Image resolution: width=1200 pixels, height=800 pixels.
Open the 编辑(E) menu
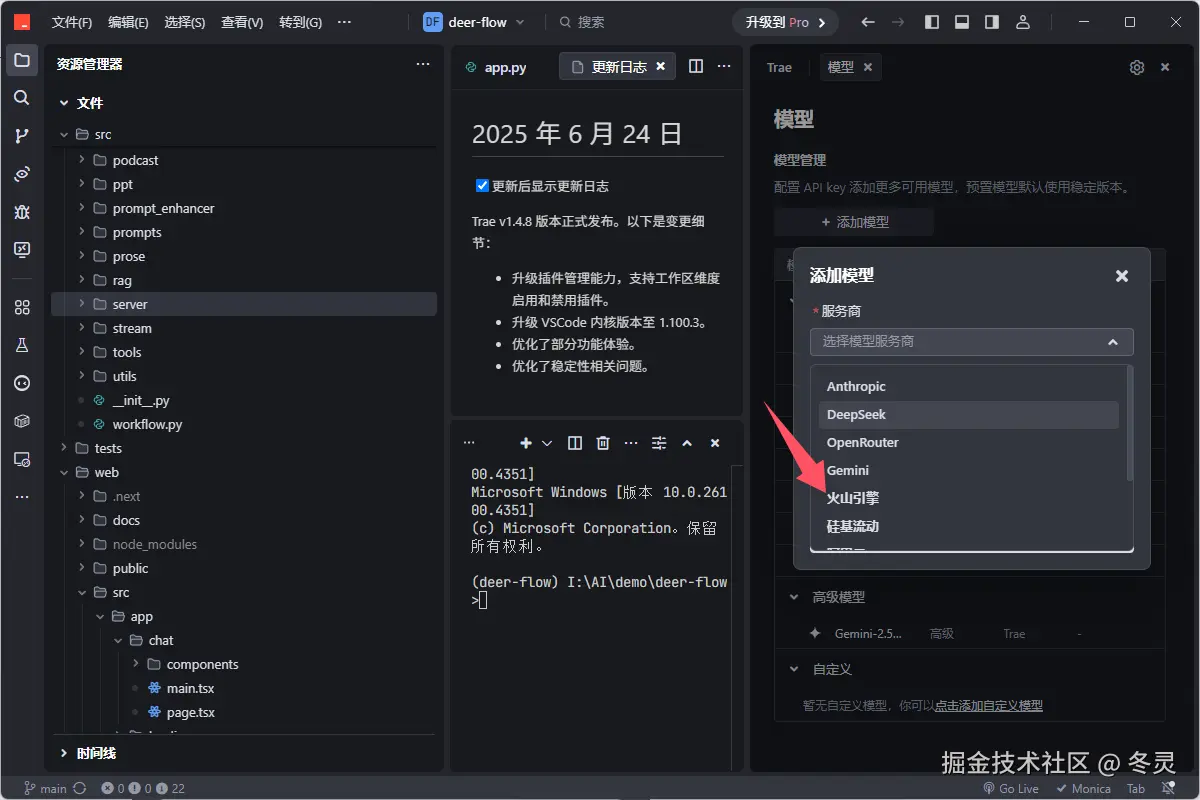[x=128, y=22]
